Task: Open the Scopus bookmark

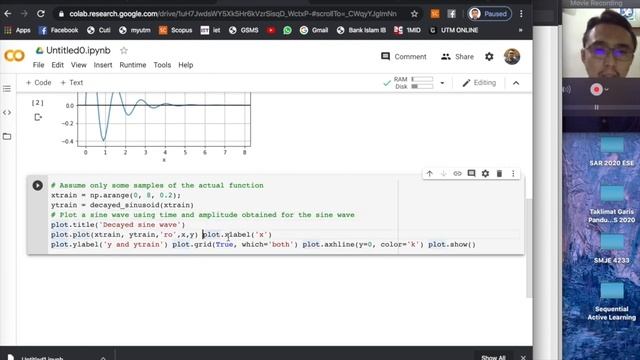Action: click(176, 30)
